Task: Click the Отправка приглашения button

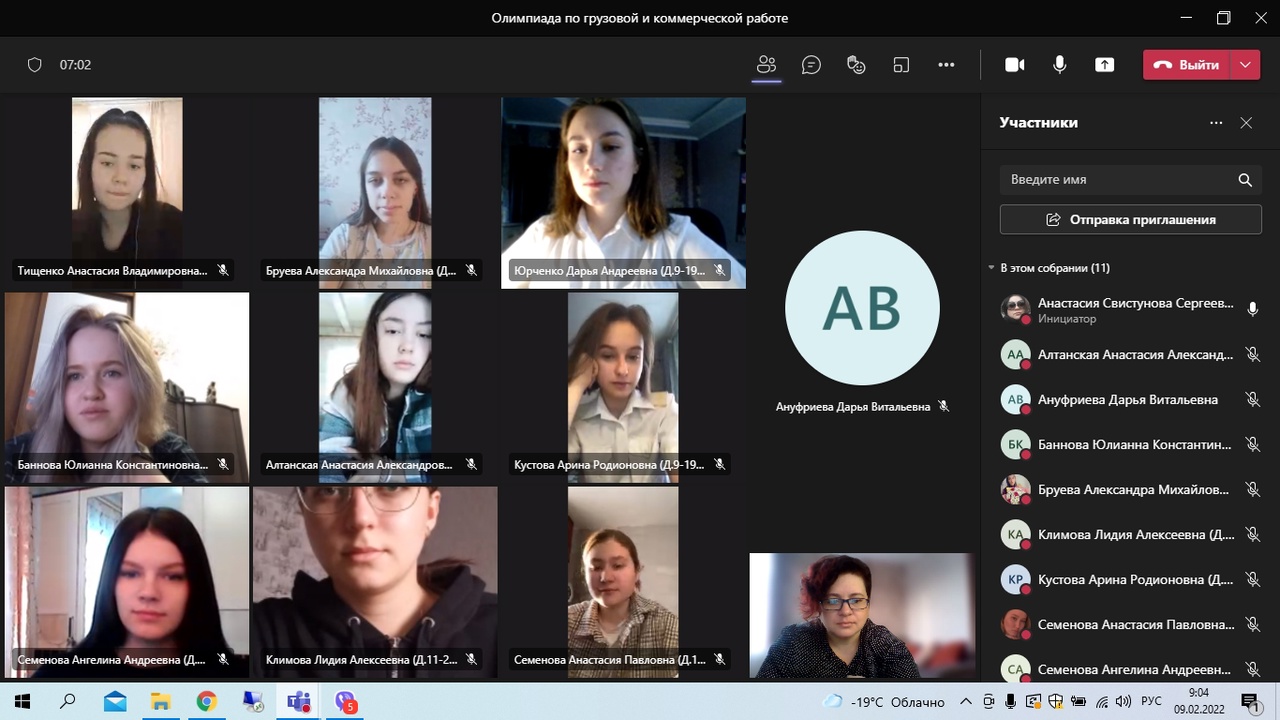Action: click(1130, 220)
